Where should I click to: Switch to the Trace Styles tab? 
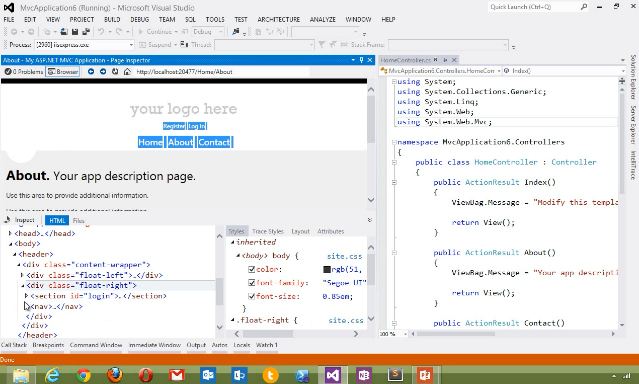tap(267, 231)
